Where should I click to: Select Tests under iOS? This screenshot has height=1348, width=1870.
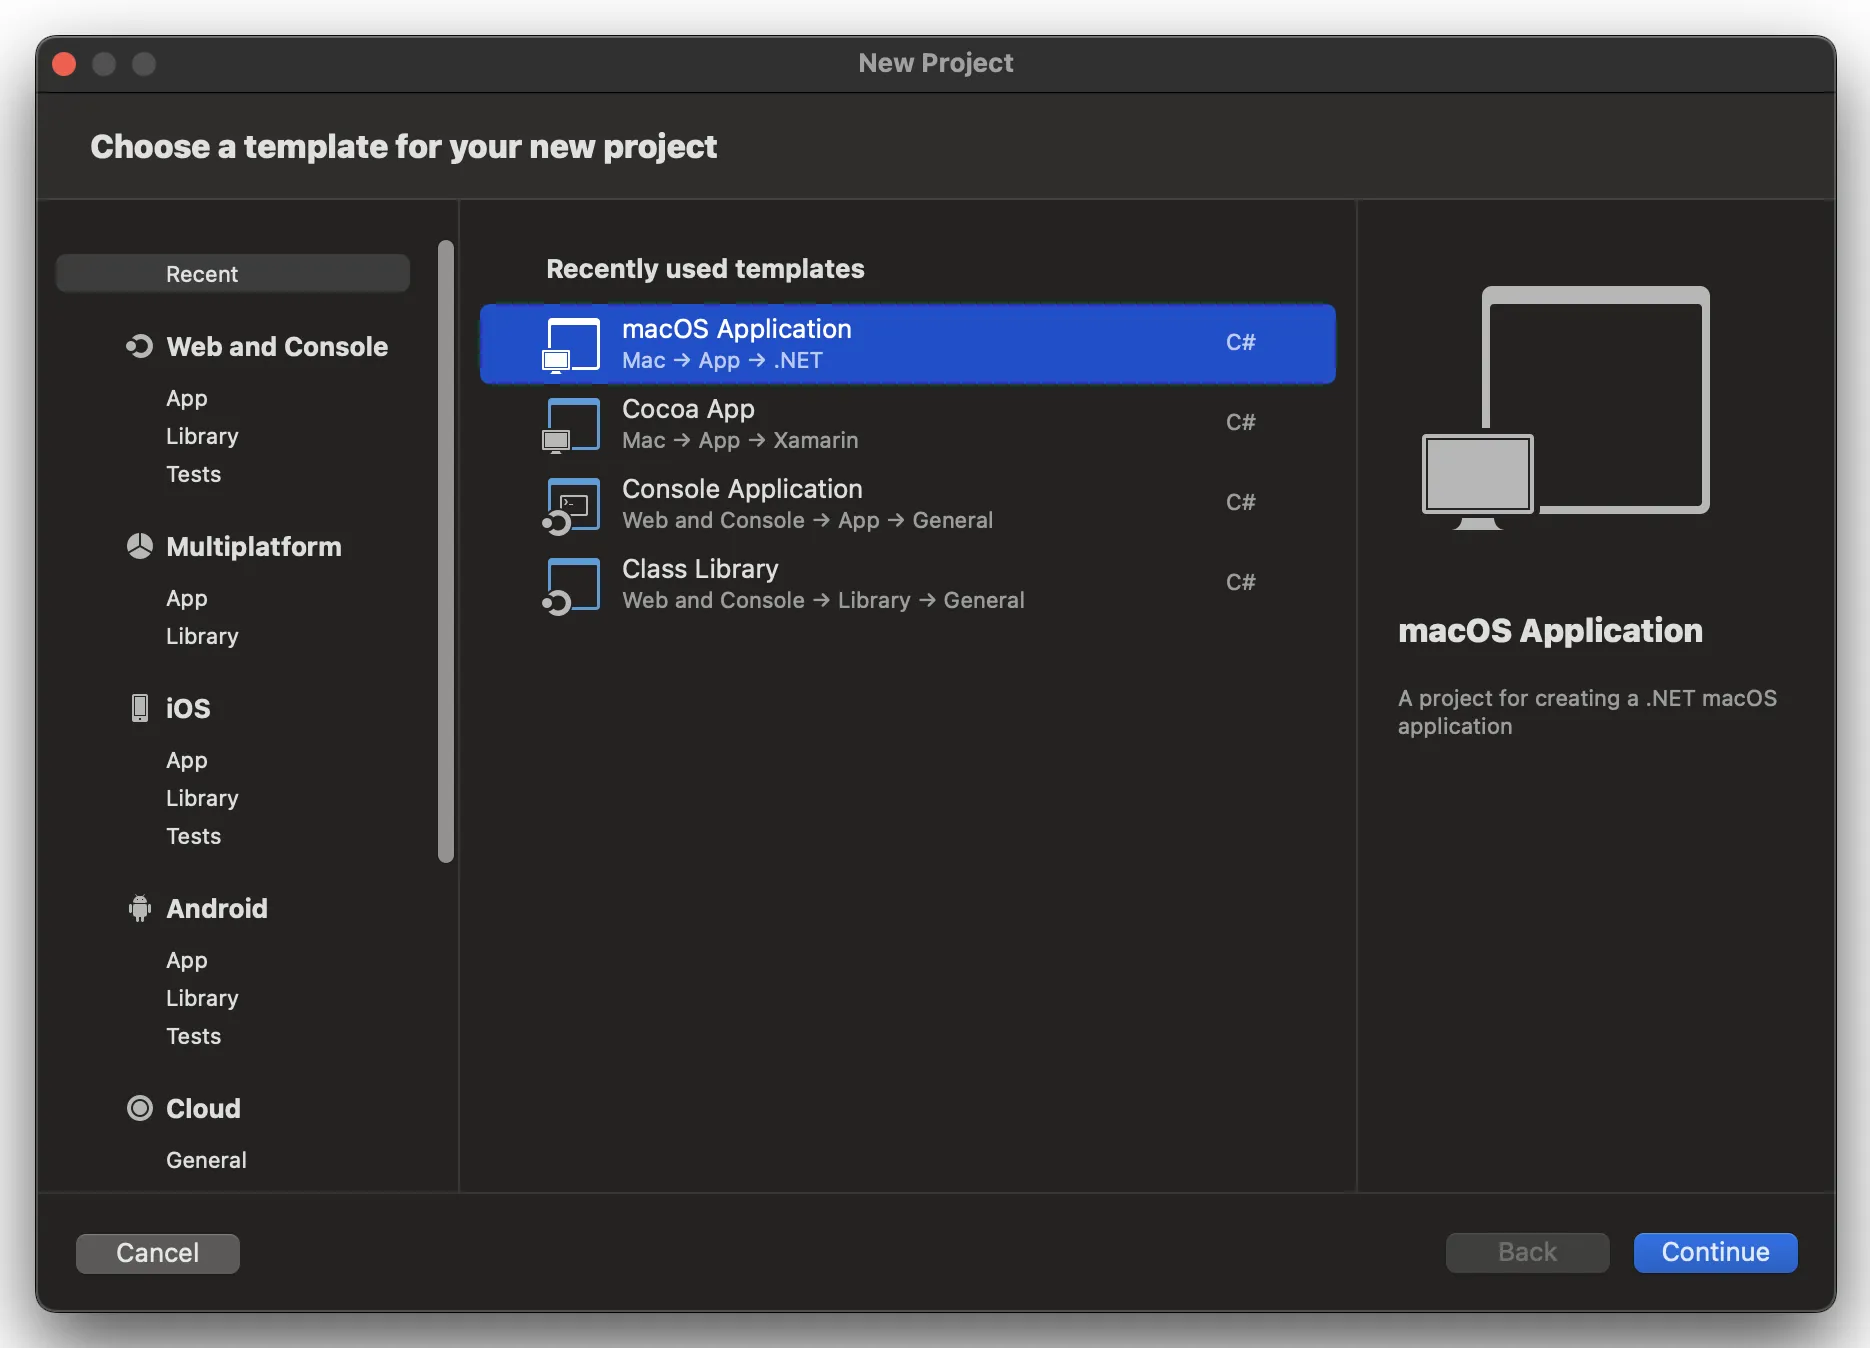(x=193, y=836)
